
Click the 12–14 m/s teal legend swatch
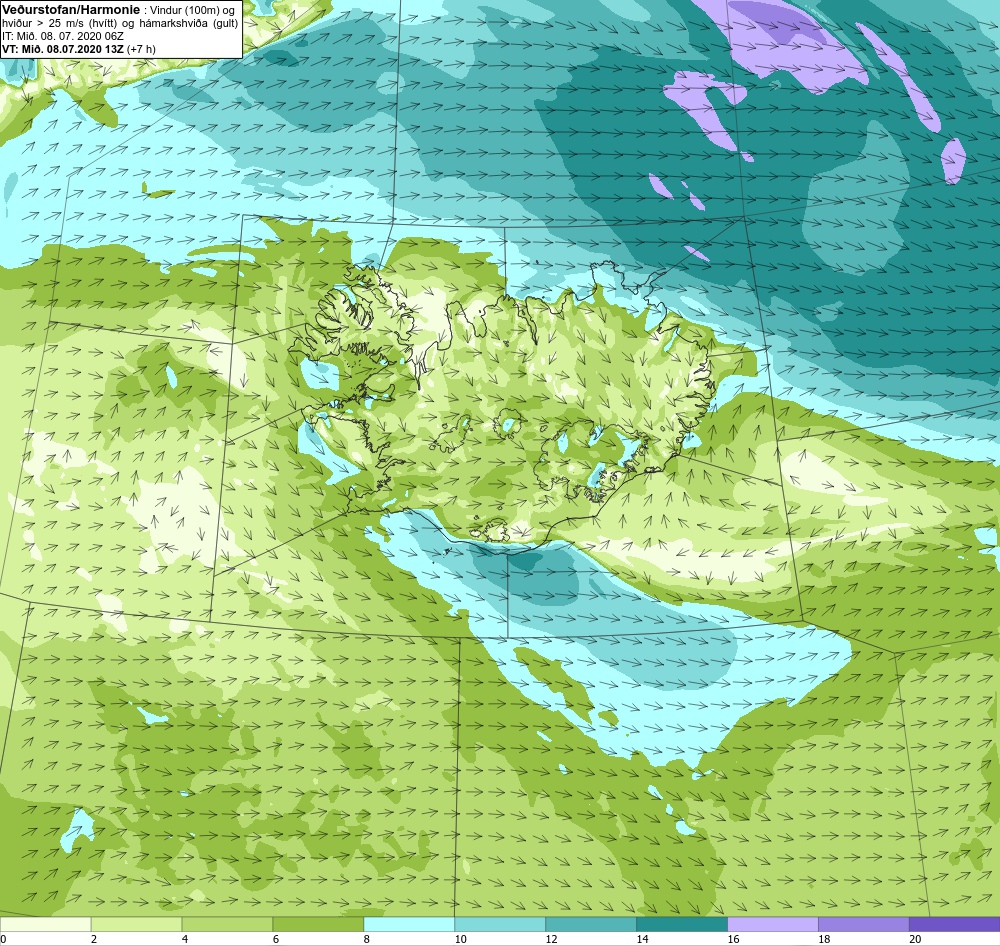pyautogui.click(x=591, y=924)
